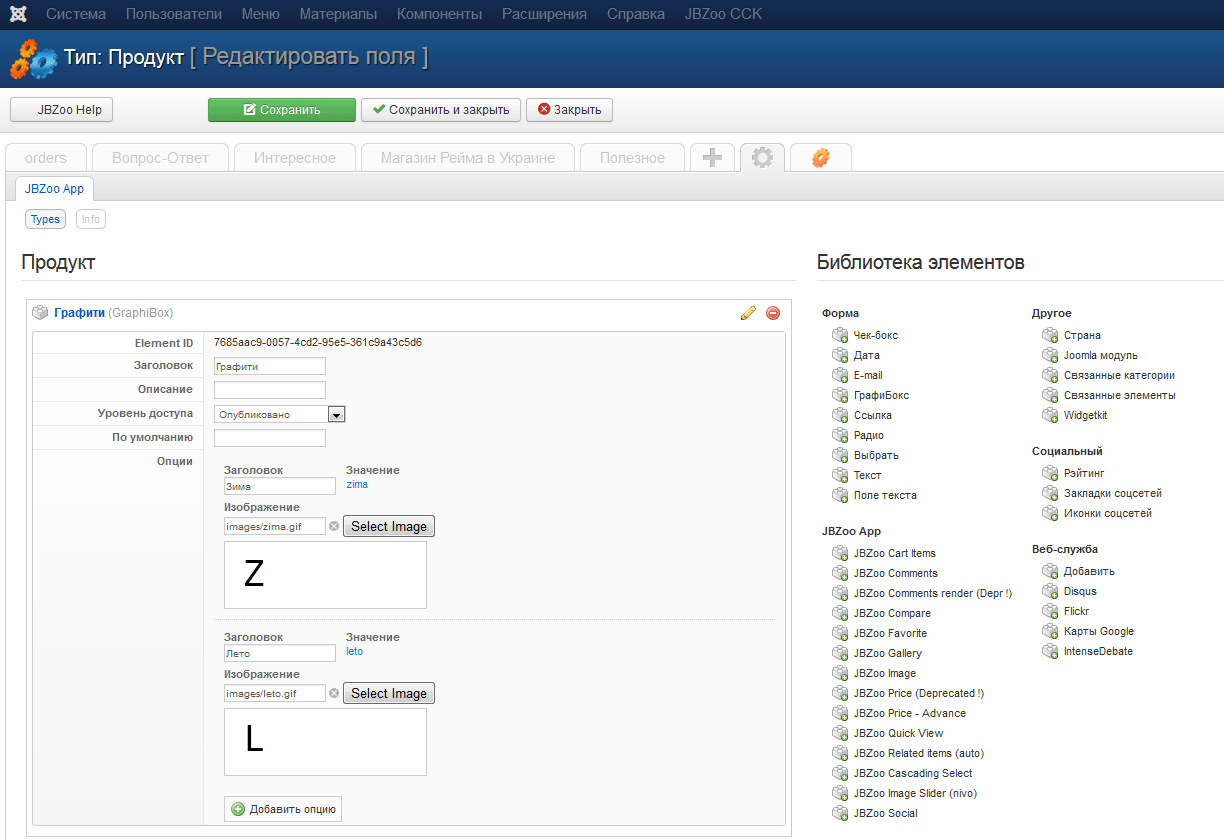Switch to the Вопрос-Ответ tab

coord(160,158)
